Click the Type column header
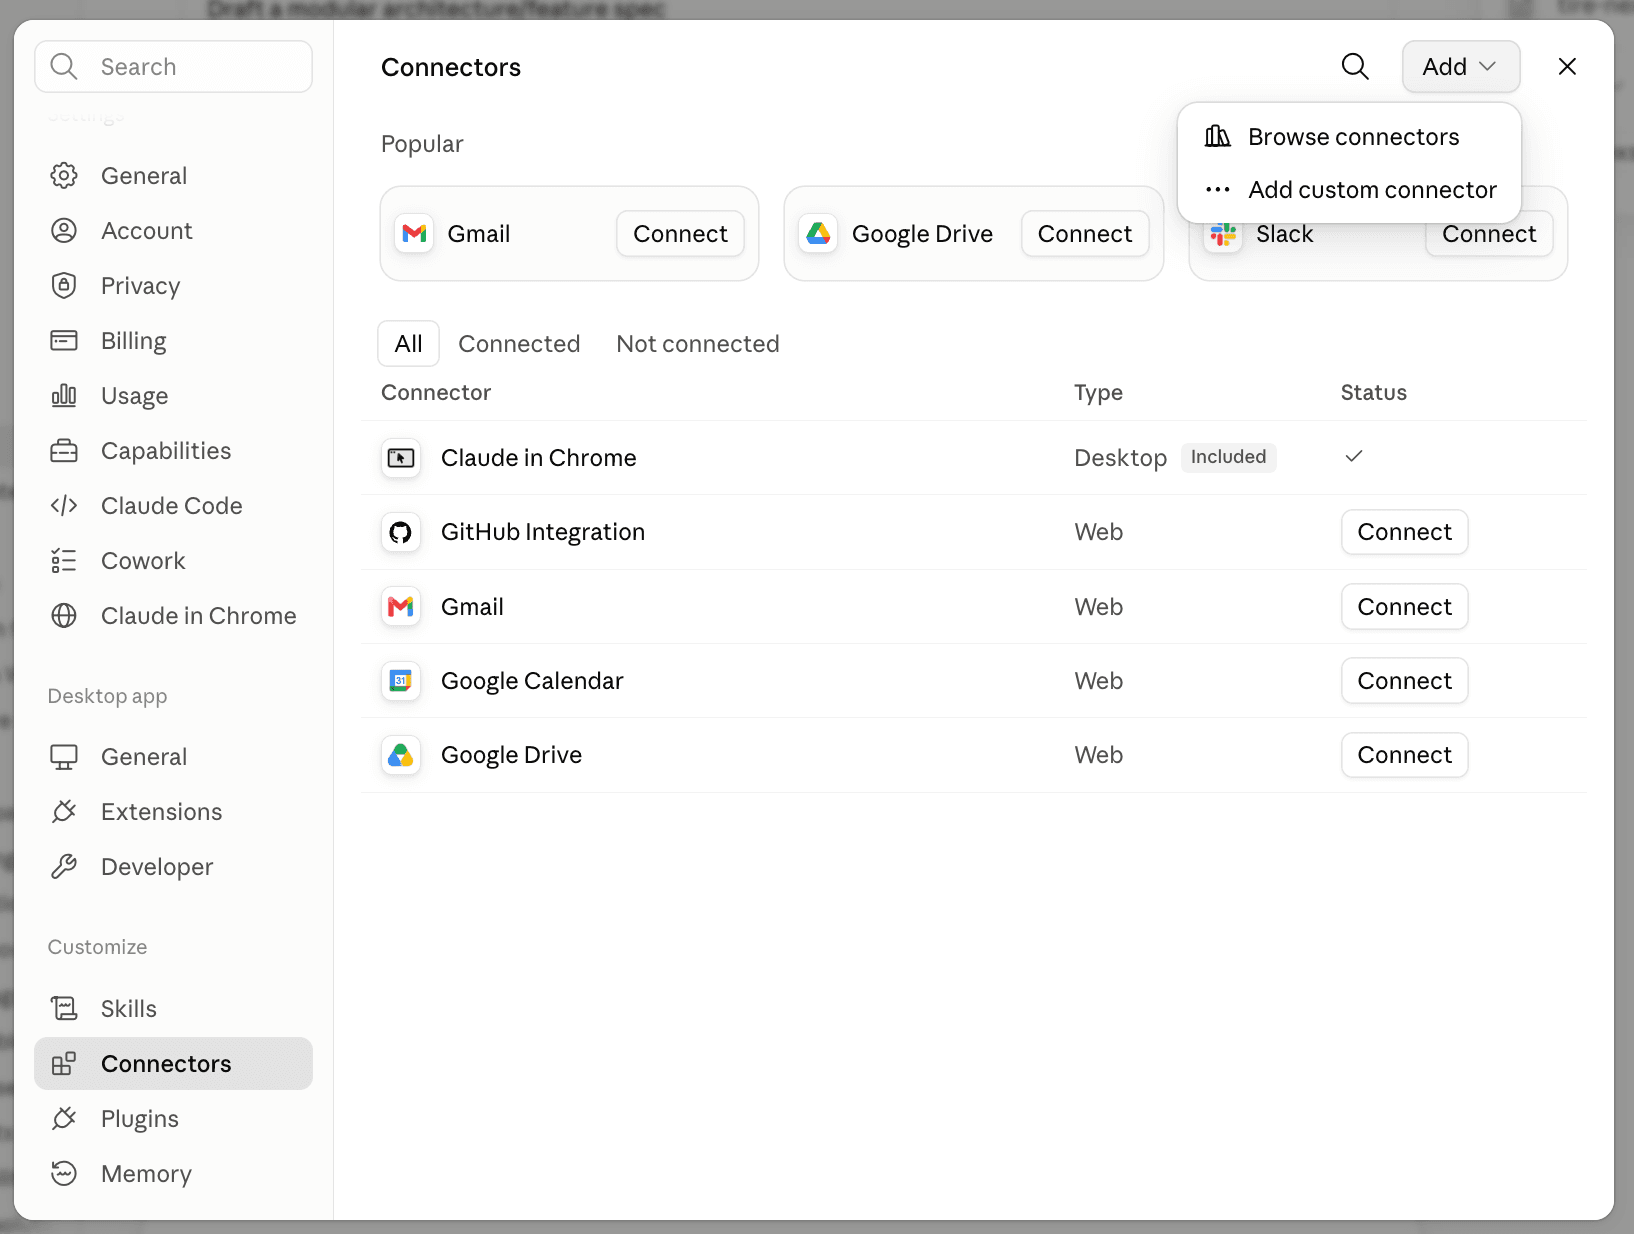This screenshot has width=1634, height=1234. click(1098, 393)
